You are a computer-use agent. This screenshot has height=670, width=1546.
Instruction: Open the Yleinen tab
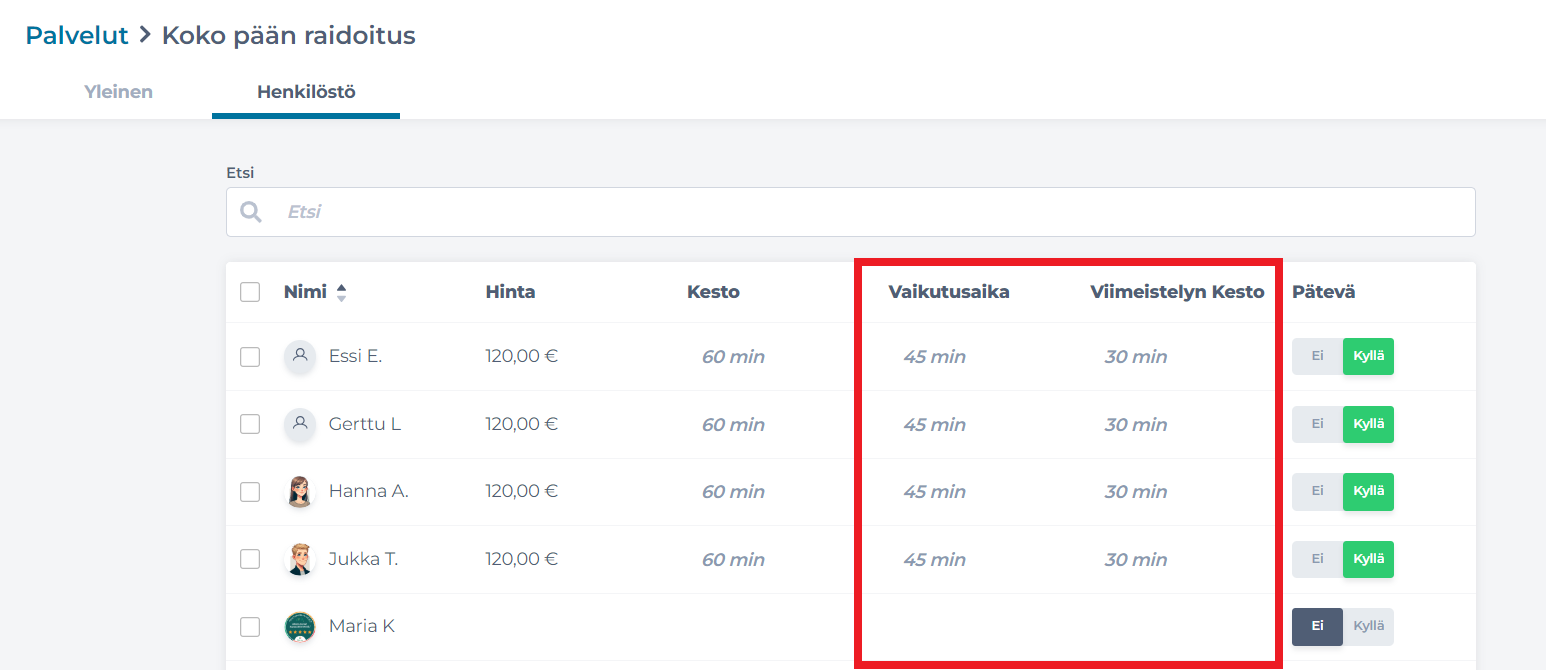118,92
